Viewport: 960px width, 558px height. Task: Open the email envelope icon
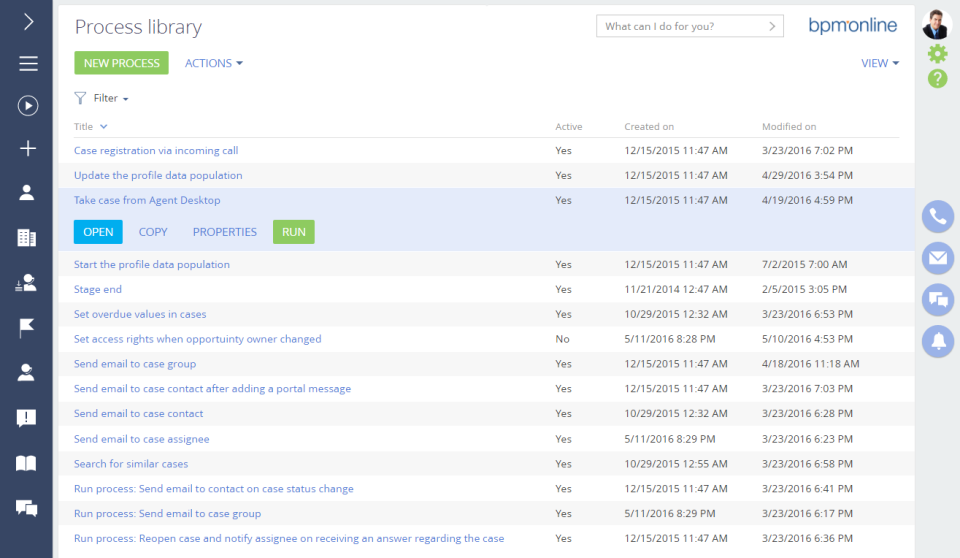pyautogui.click(x=937, y=258)
